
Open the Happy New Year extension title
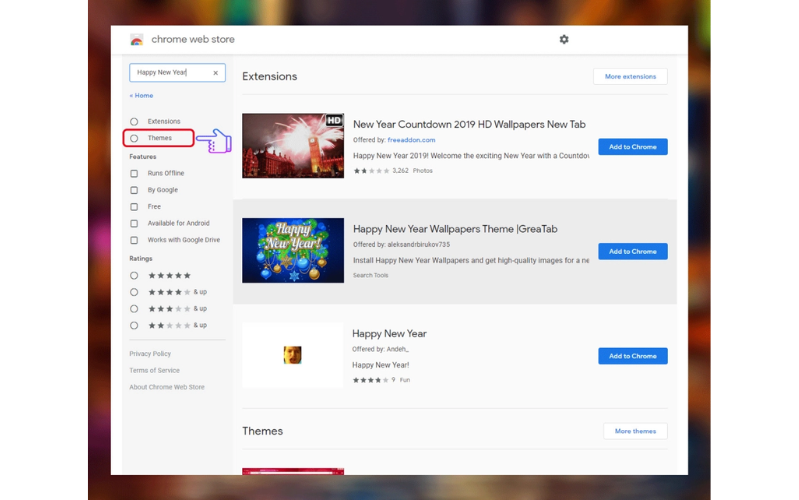point(389,333)
